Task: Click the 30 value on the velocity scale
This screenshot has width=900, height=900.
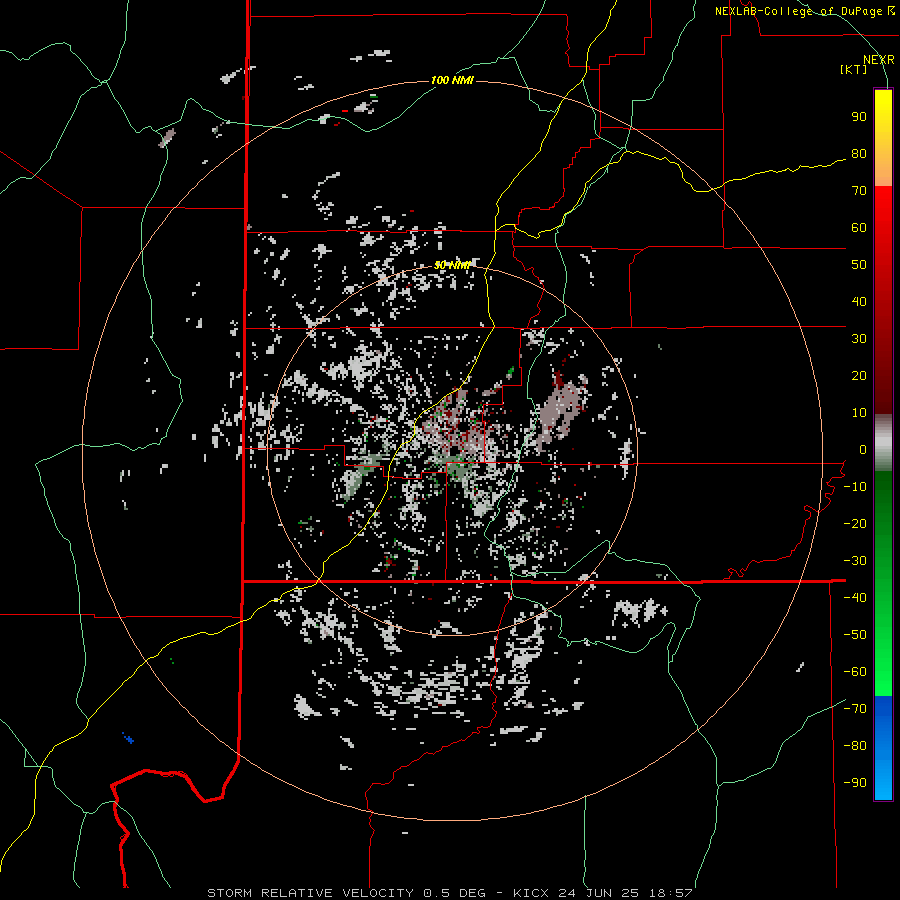Action: click(859, 339)
